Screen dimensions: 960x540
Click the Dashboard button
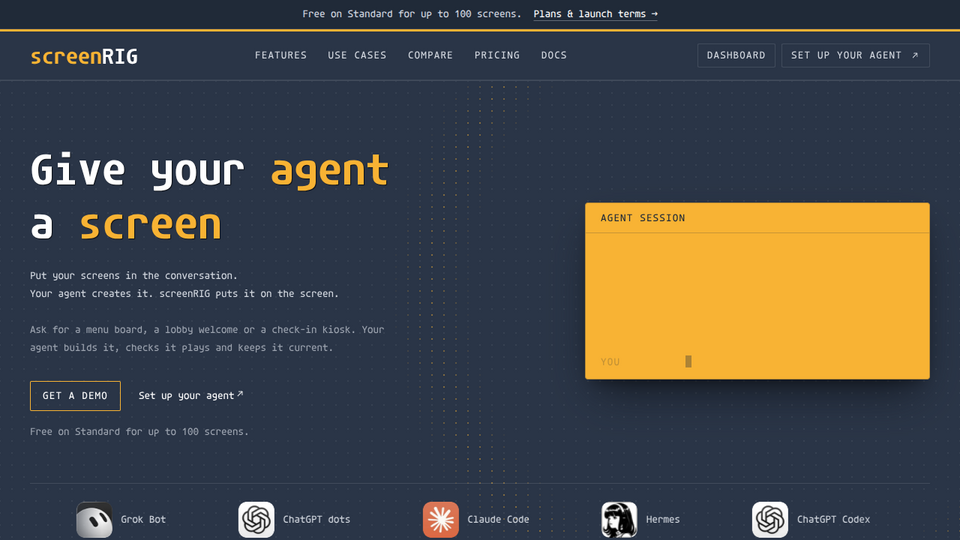[736, 55]
